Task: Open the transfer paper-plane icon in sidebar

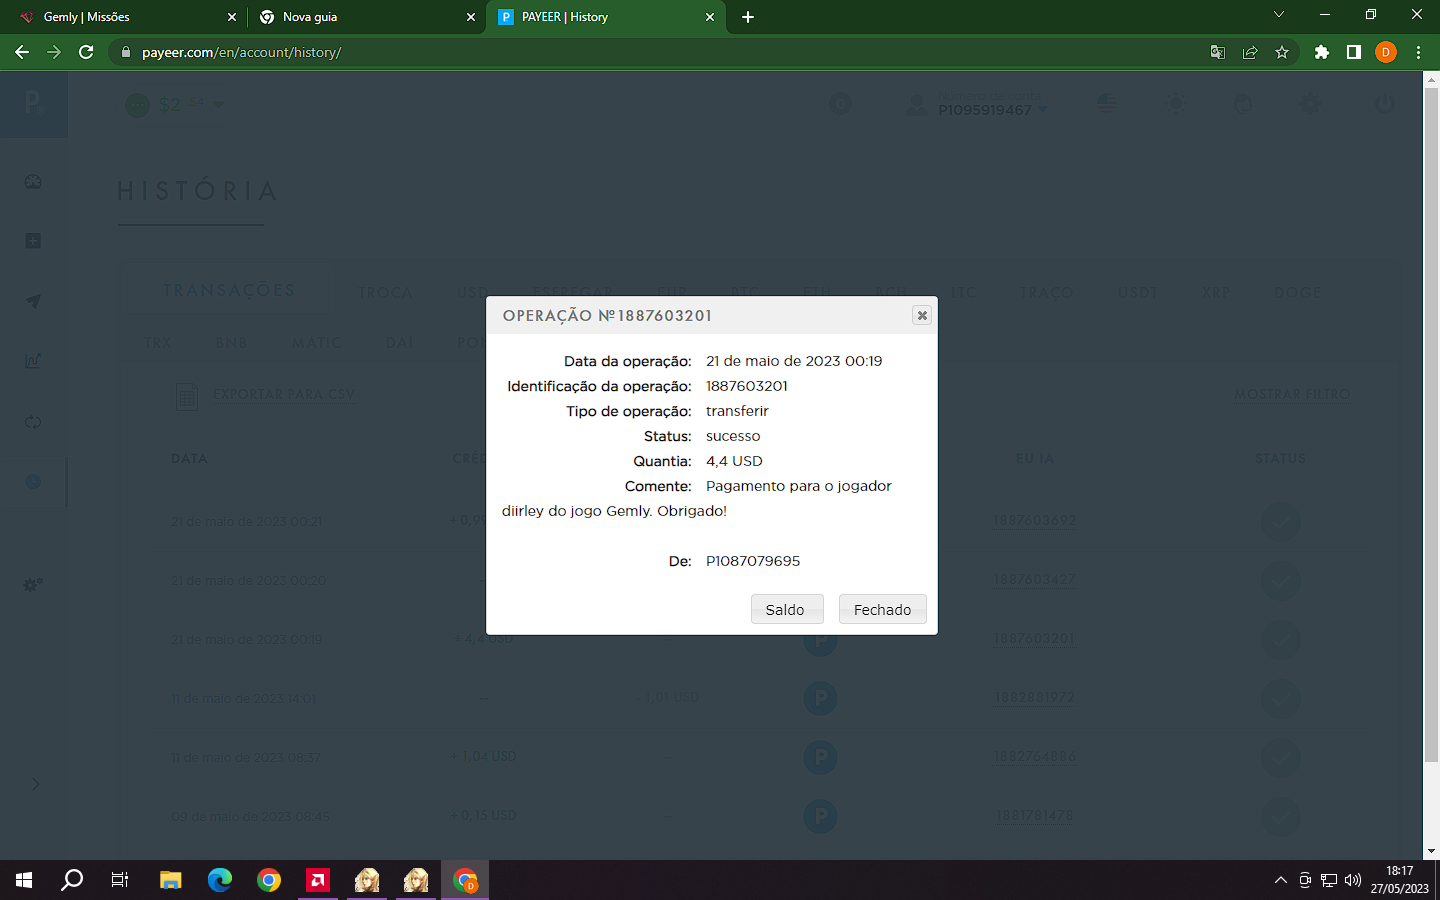Action: [x=33, y=301]
